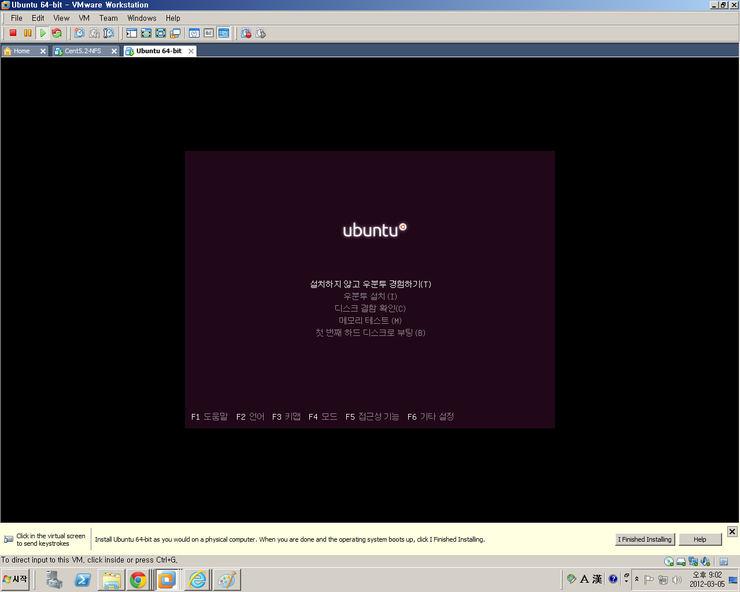Suspend the VM with the pause icon
Image resolution: width=740 pixels, height=592 pixels.
(x=28, y=33)
